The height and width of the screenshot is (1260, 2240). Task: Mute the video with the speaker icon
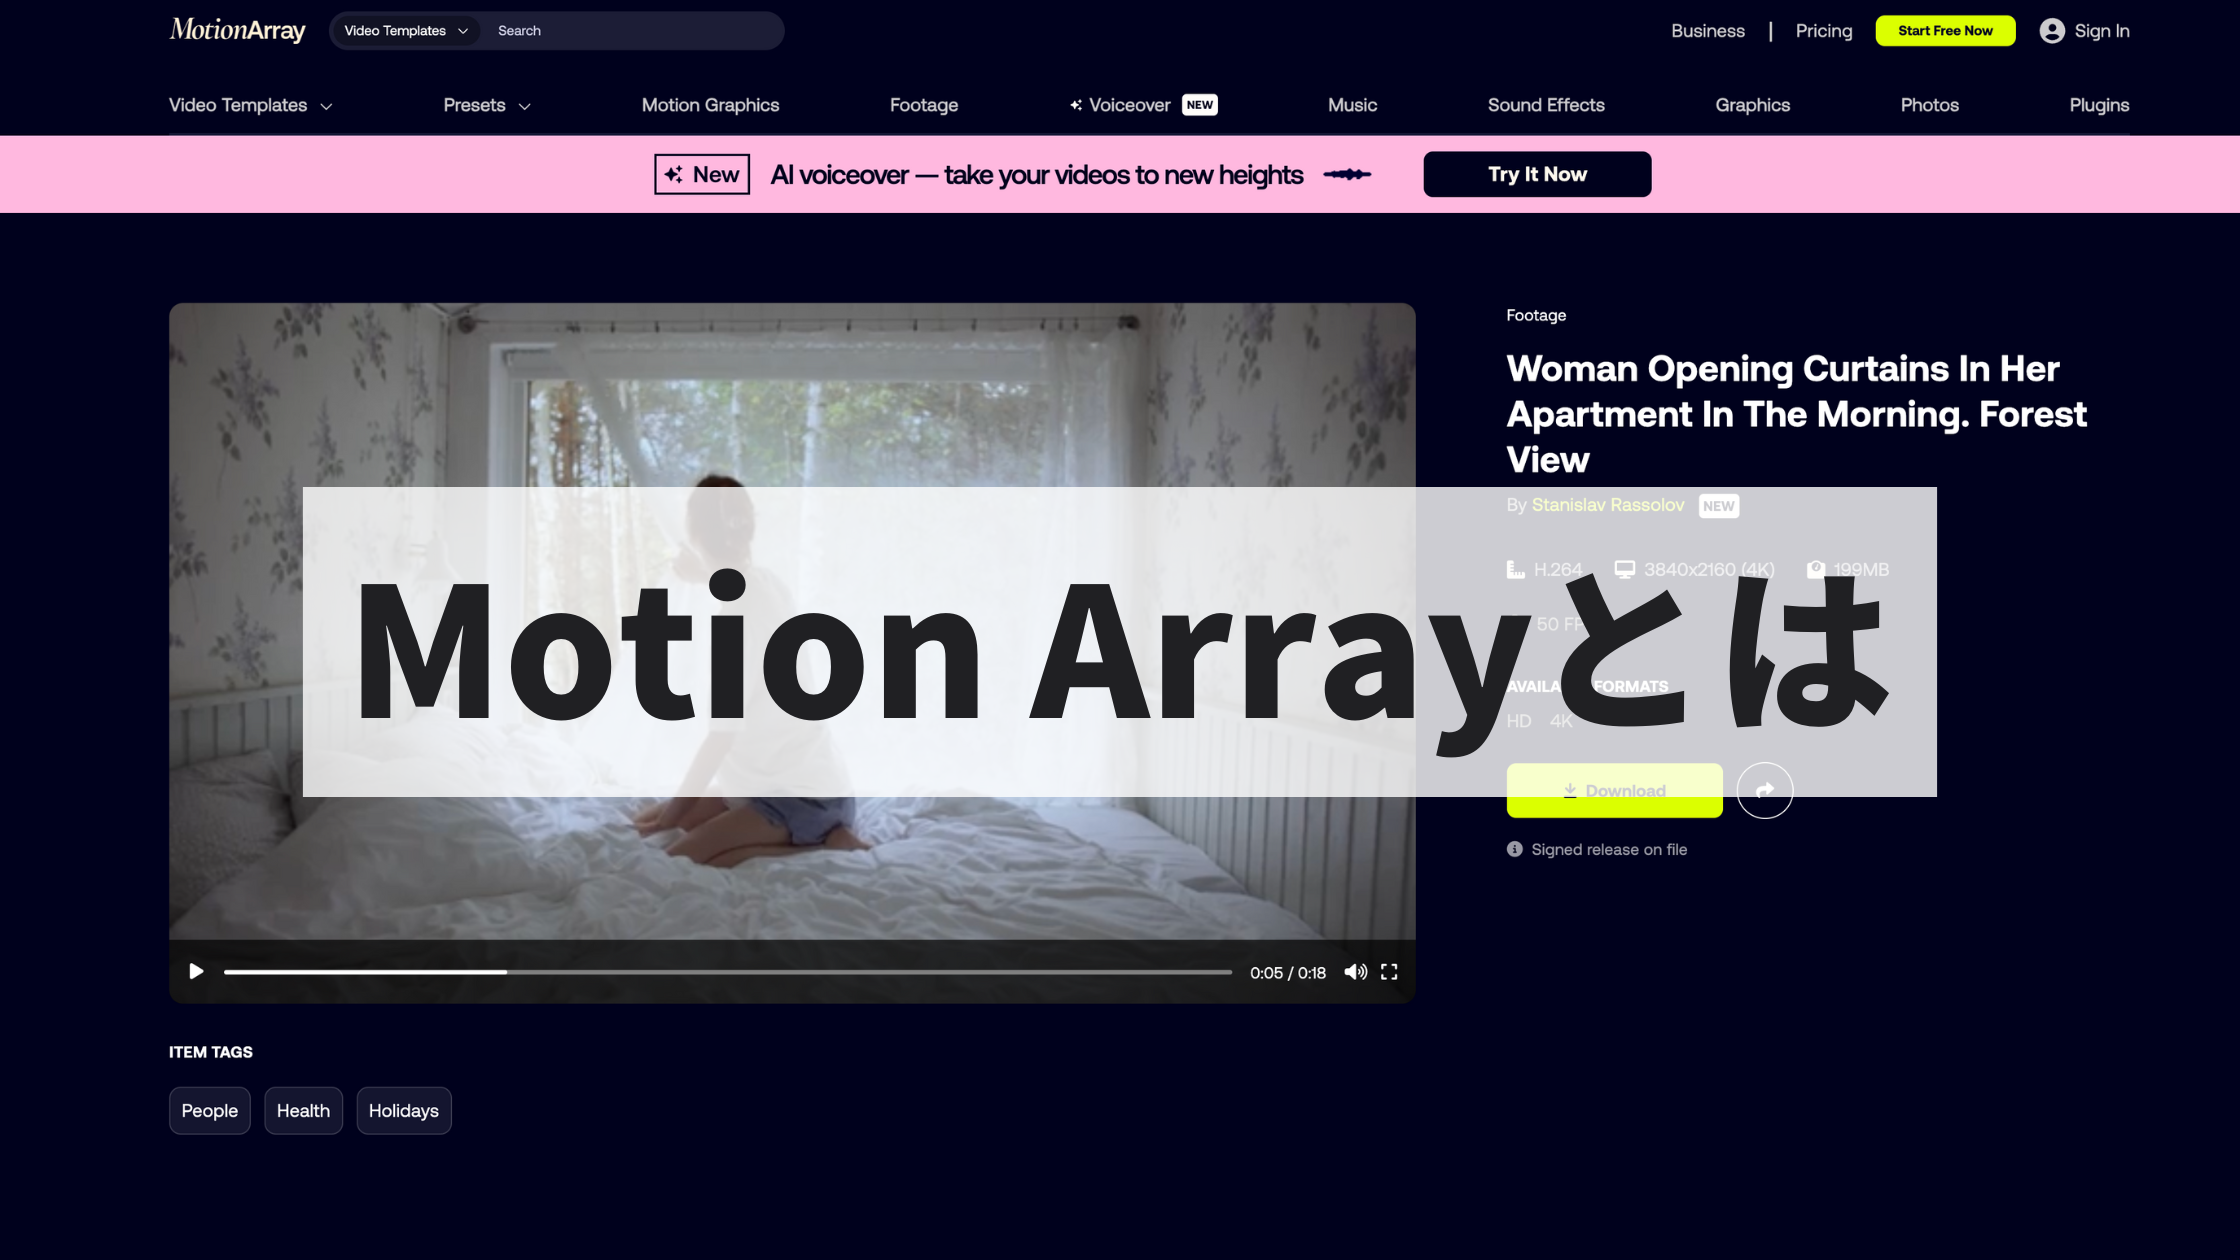(1355, 972)
